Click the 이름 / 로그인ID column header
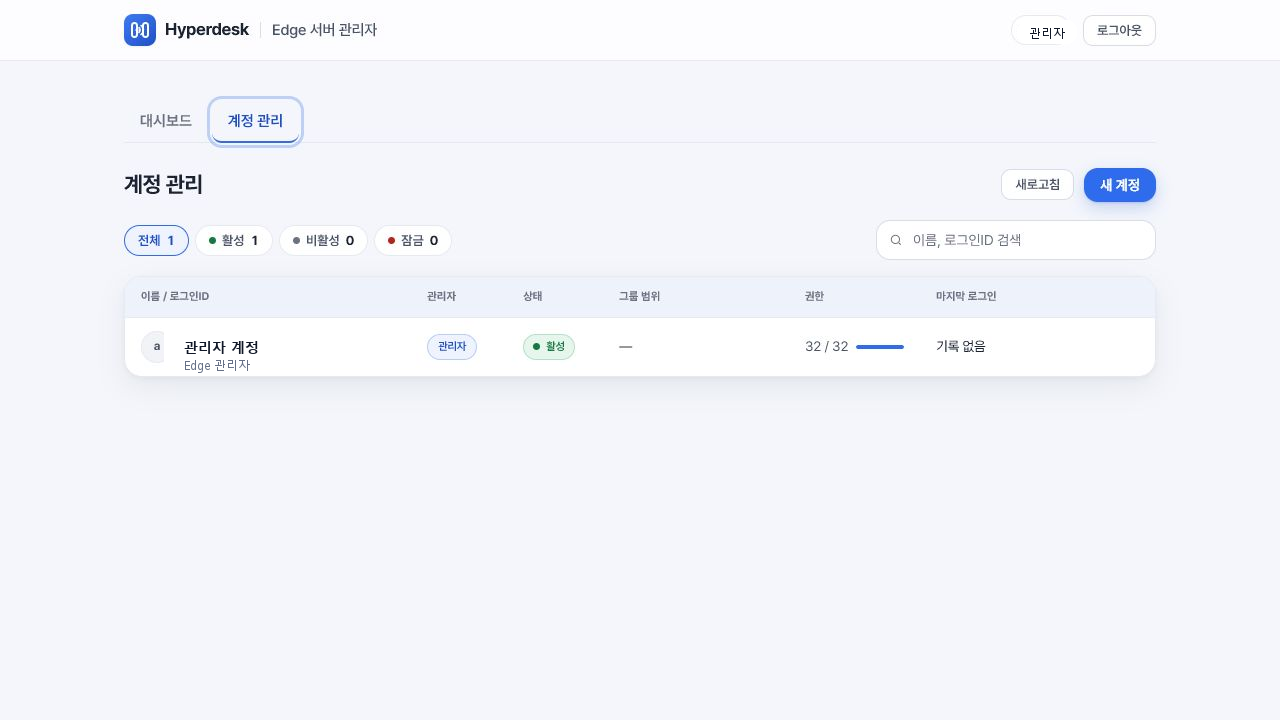1280x720 pixels. (175, 297)
